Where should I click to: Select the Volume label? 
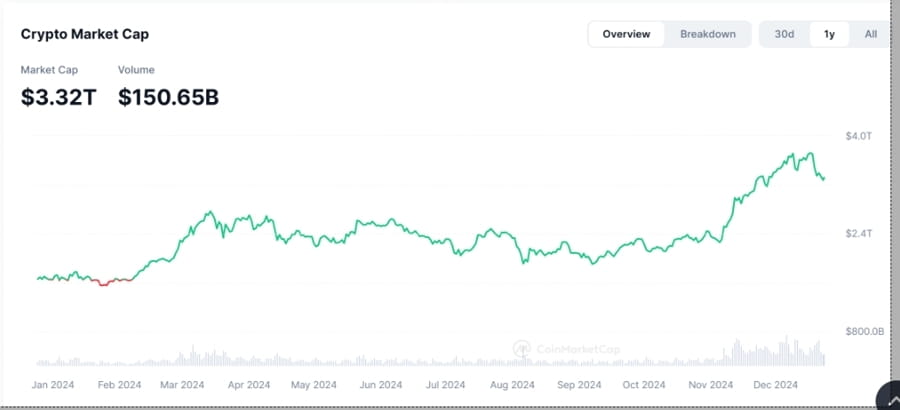pyautogui.click(x=136, y=70)
